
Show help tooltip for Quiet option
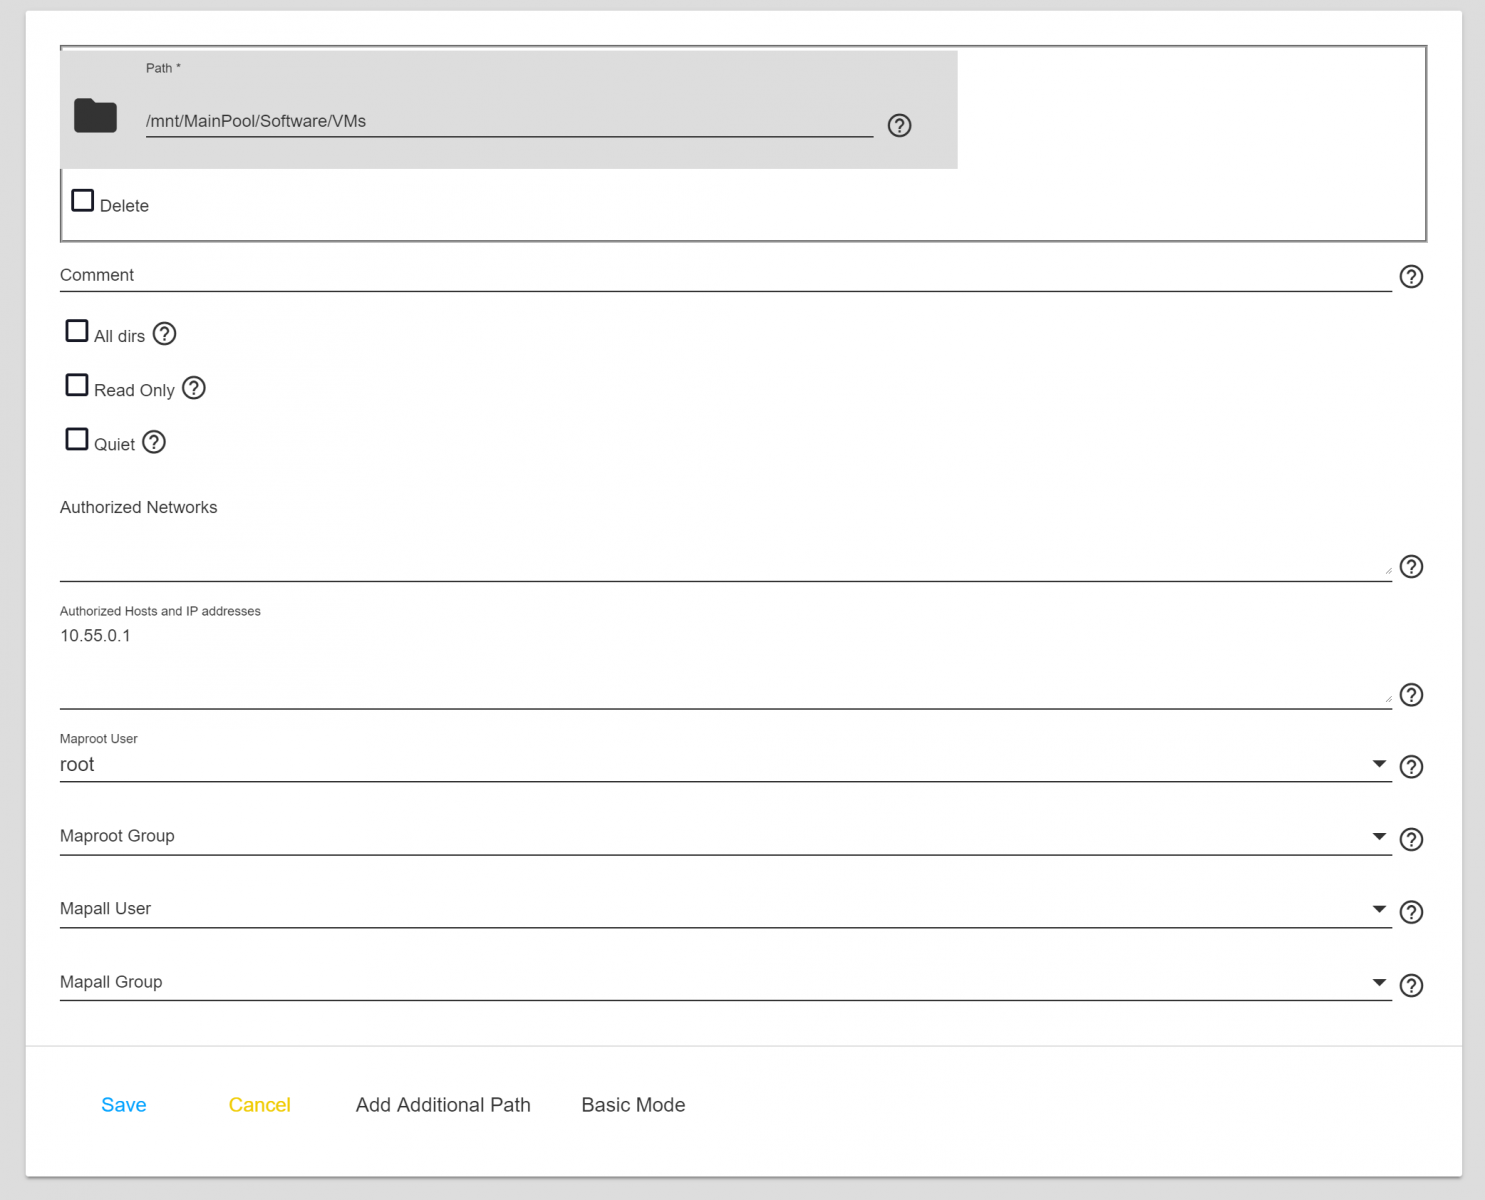coord(154,442)
